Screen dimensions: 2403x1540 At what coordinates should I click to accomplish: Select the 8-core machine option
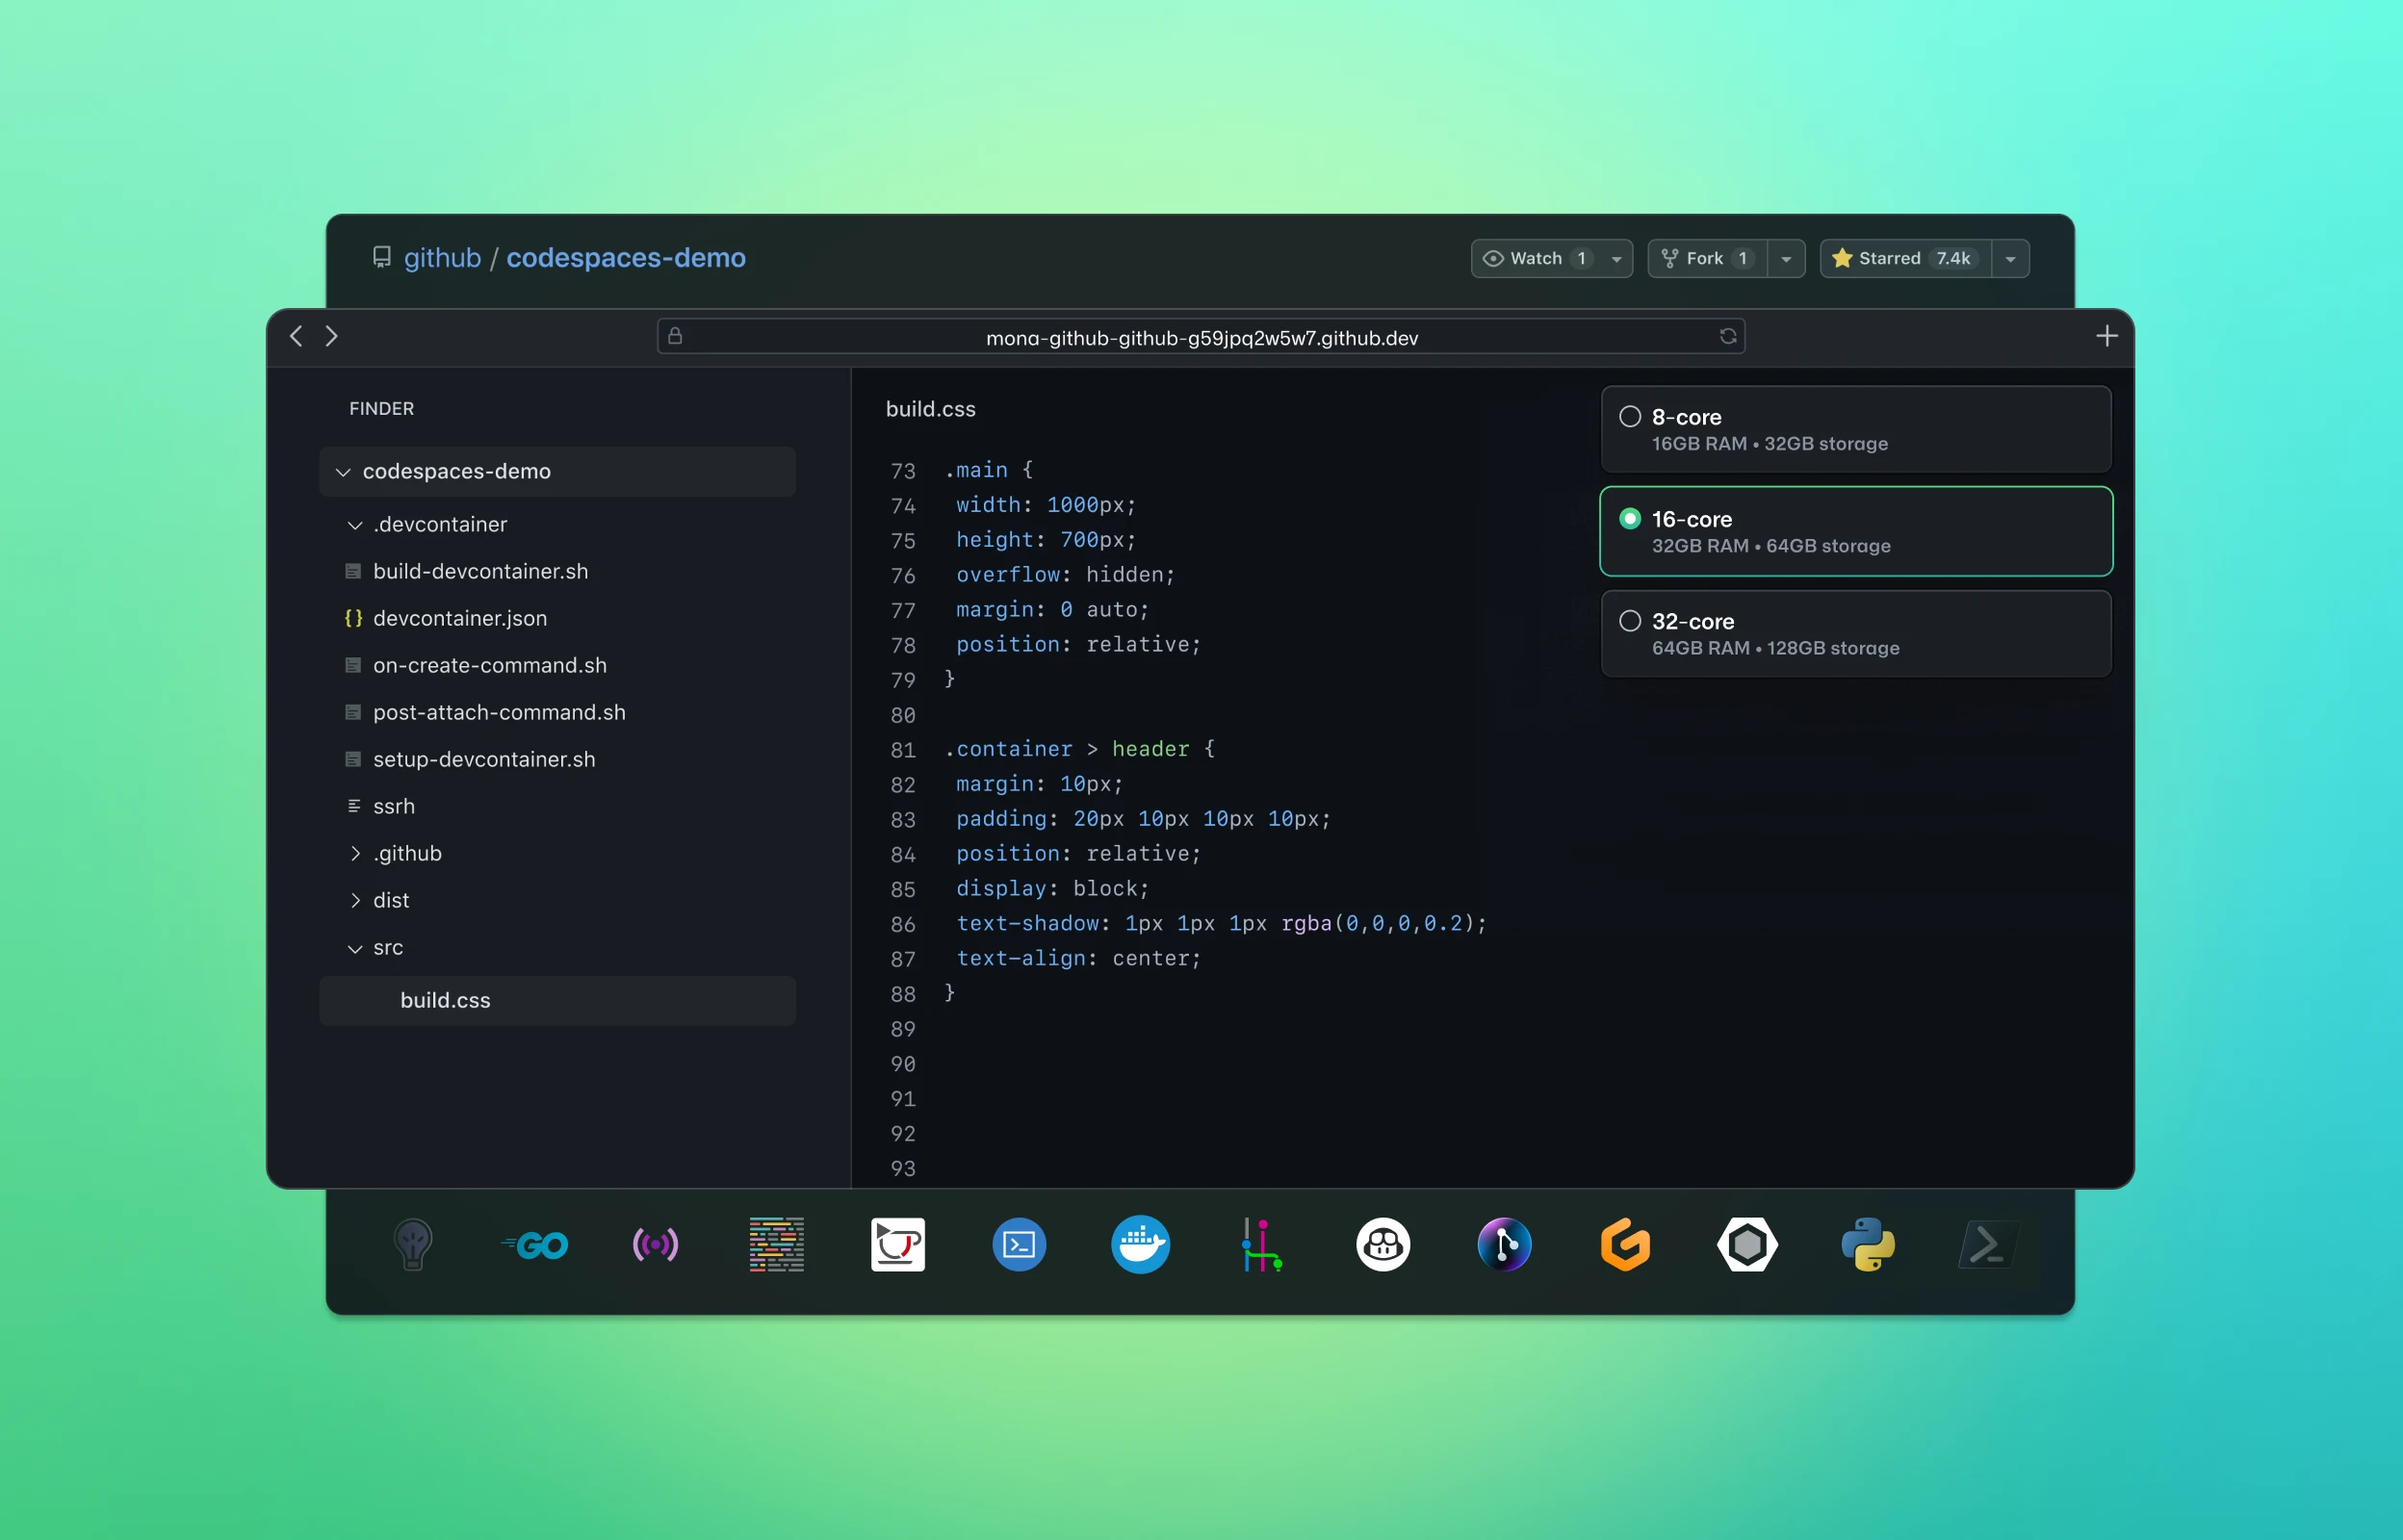1855,429
